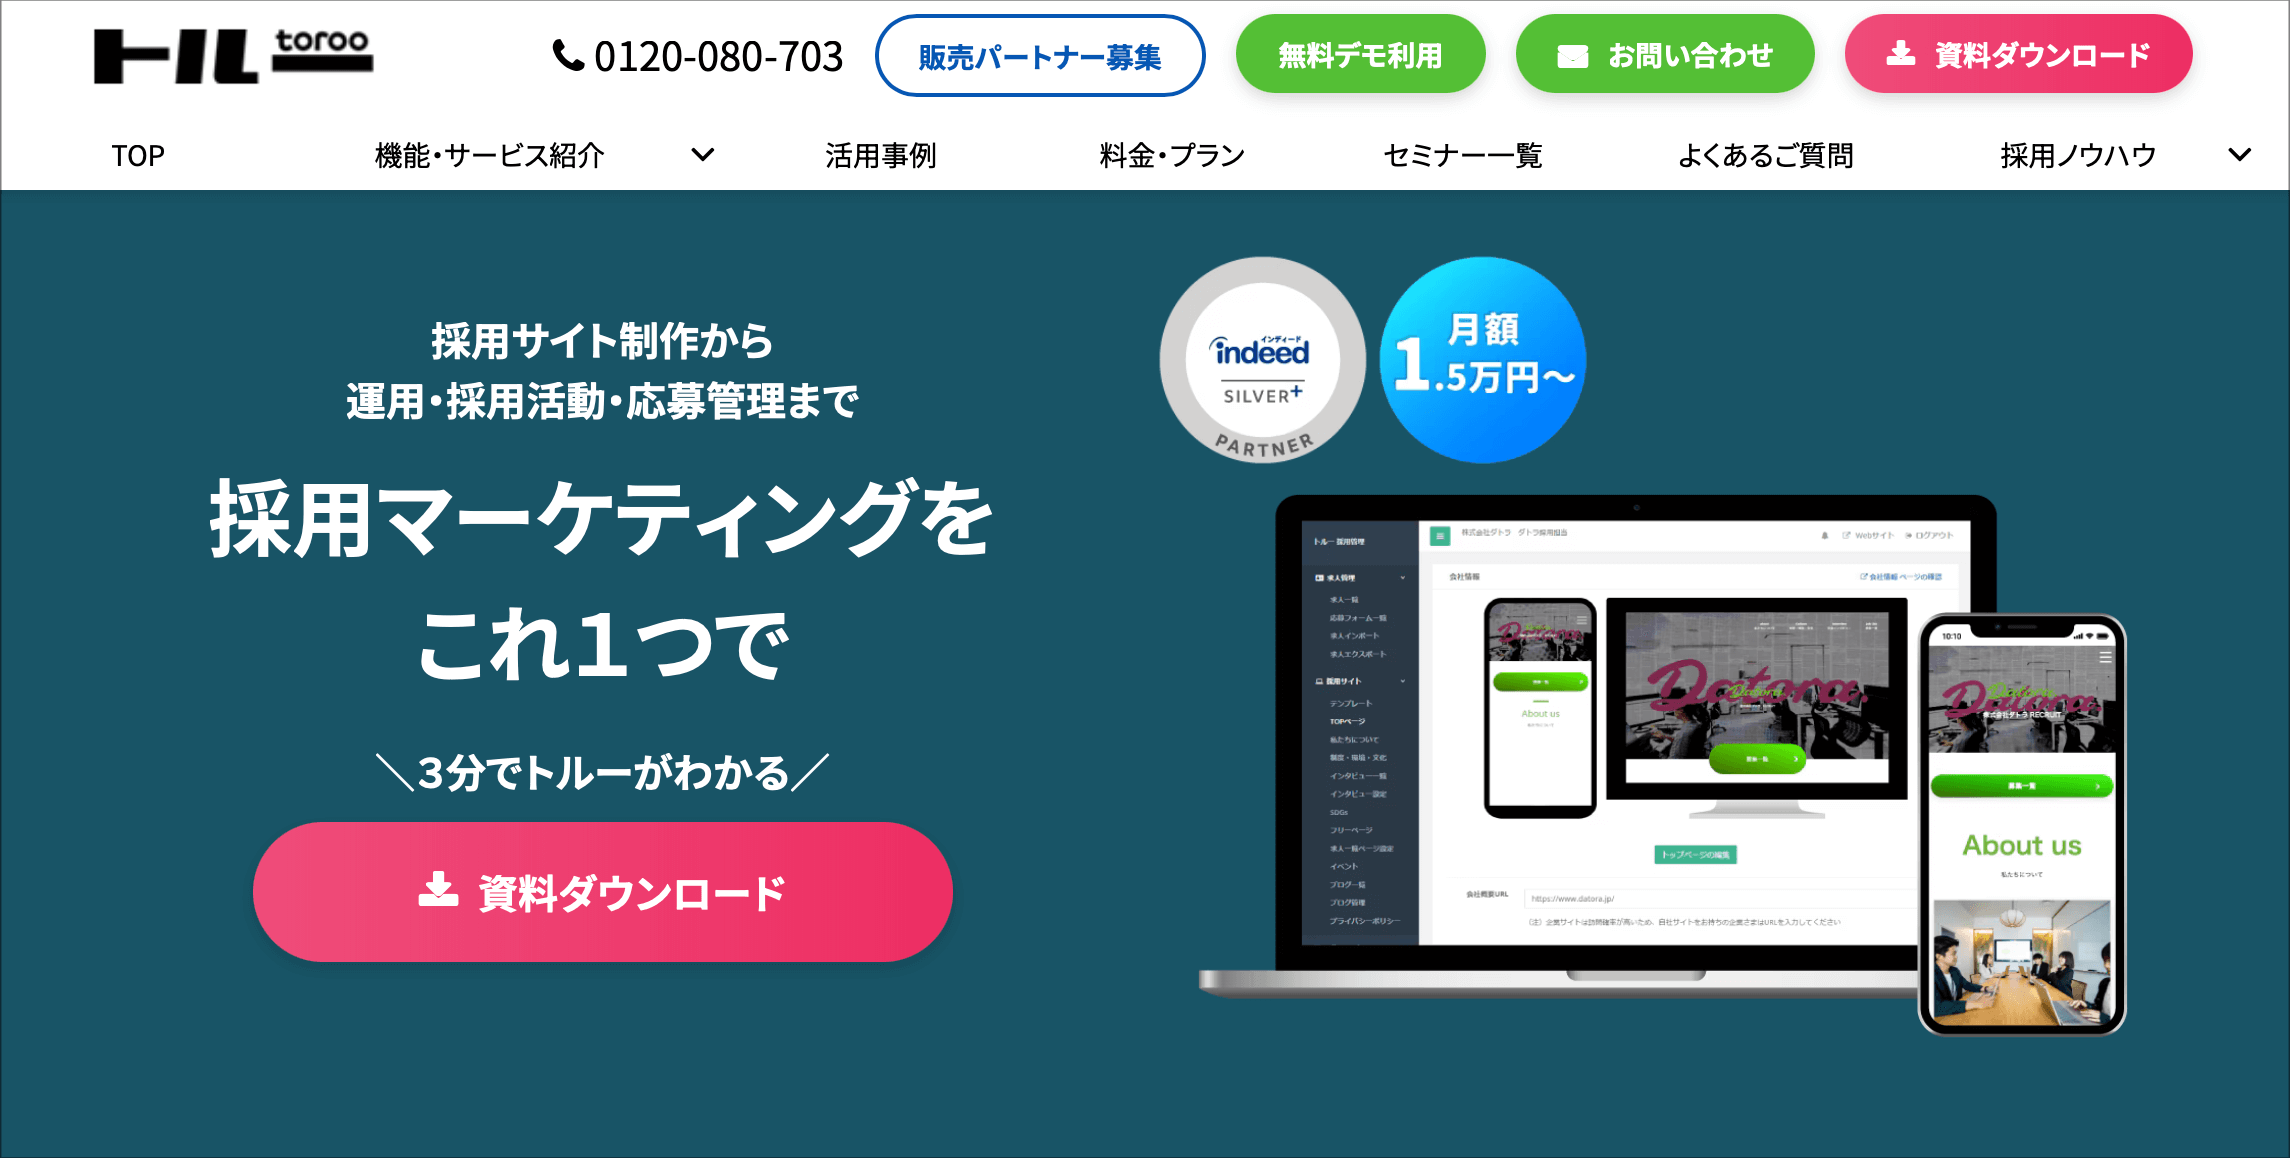The image size is (2290, 1158).
Task: Click the よくあるご質問 navigation link
Action: pyautogui.click(x=1770, y=154)
